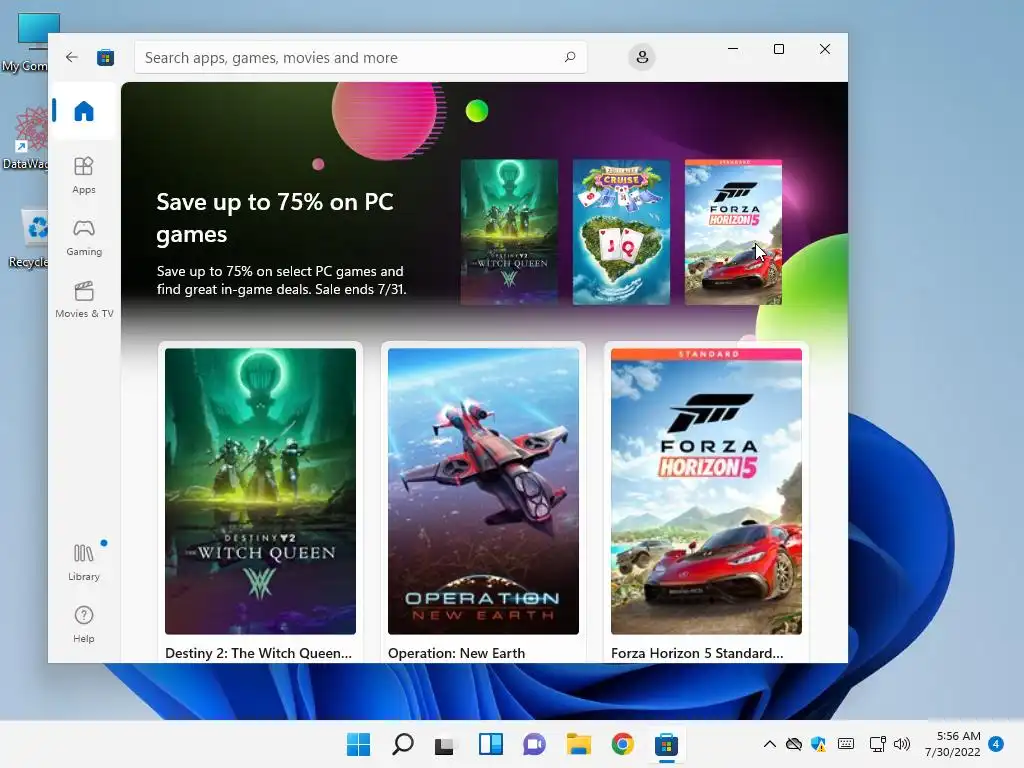This screenshot has height=768, width=1024.
Task: Click the search magnifier icon in Store
Action: 569,57
